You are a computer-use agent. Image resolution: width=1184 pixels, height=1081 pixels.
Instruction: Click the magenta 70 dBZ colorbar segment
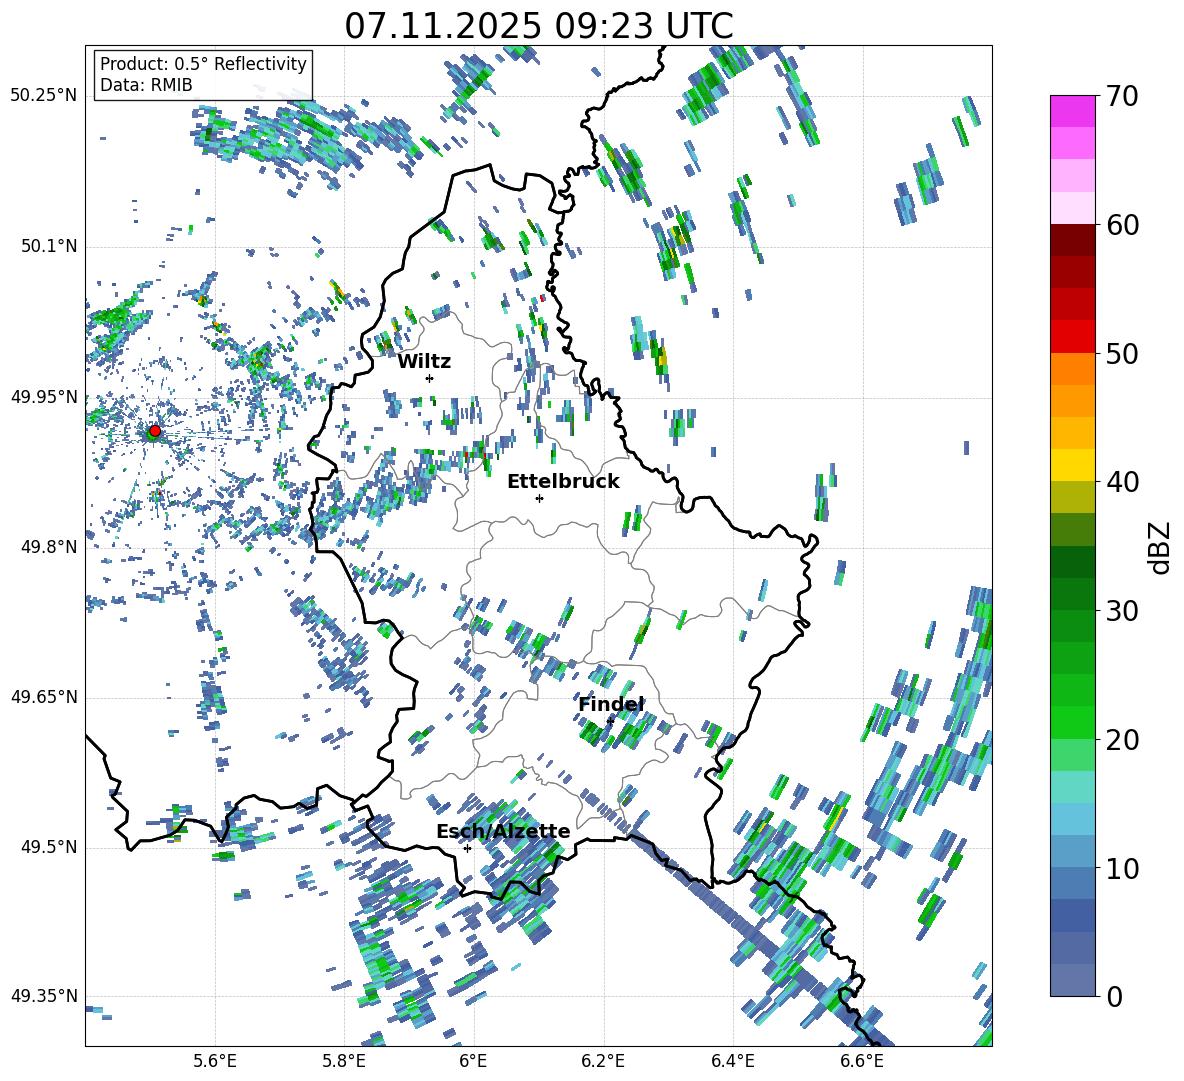(x=1072, y=111)
